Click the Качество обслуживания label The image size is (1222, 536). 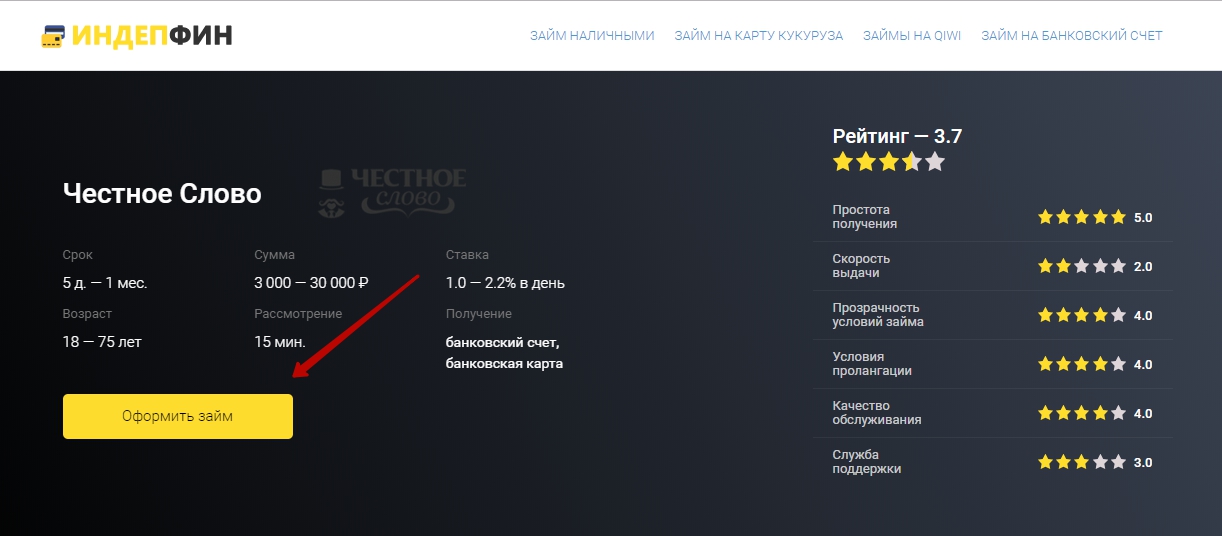tap(877, 413)
